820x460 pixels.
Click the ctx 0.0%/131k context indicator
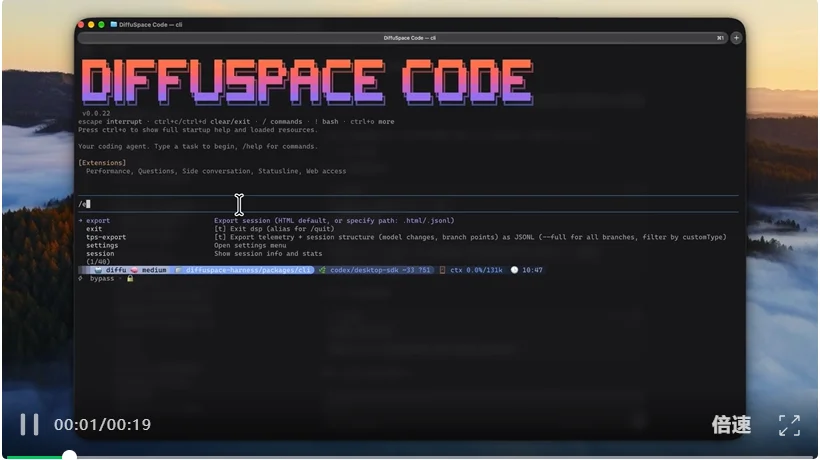tap(476, 270)
